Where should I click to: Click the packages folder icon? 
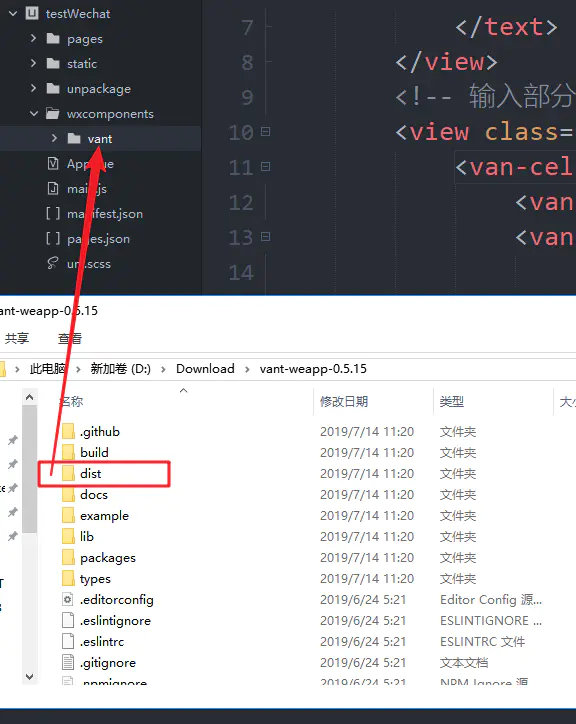click(68, 557)
